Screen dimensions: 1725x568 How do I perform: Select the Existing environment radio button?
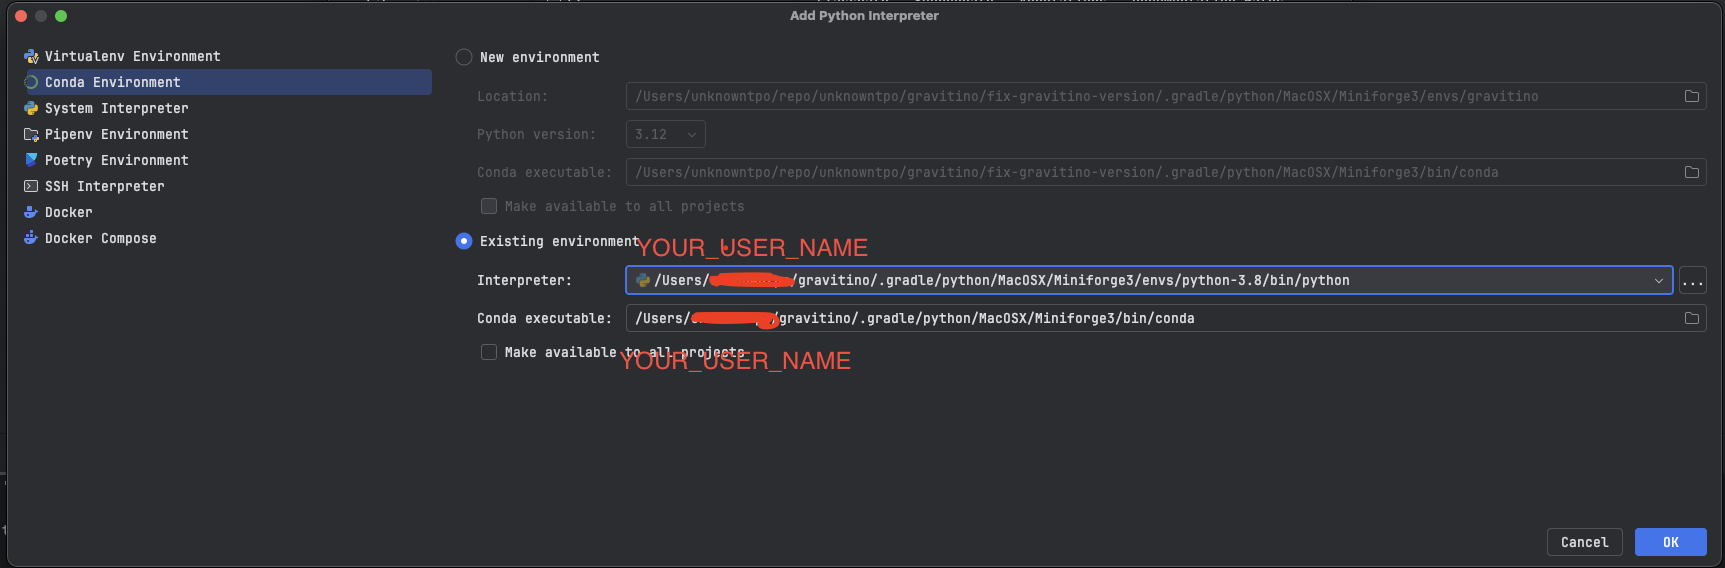pos(464,241)
